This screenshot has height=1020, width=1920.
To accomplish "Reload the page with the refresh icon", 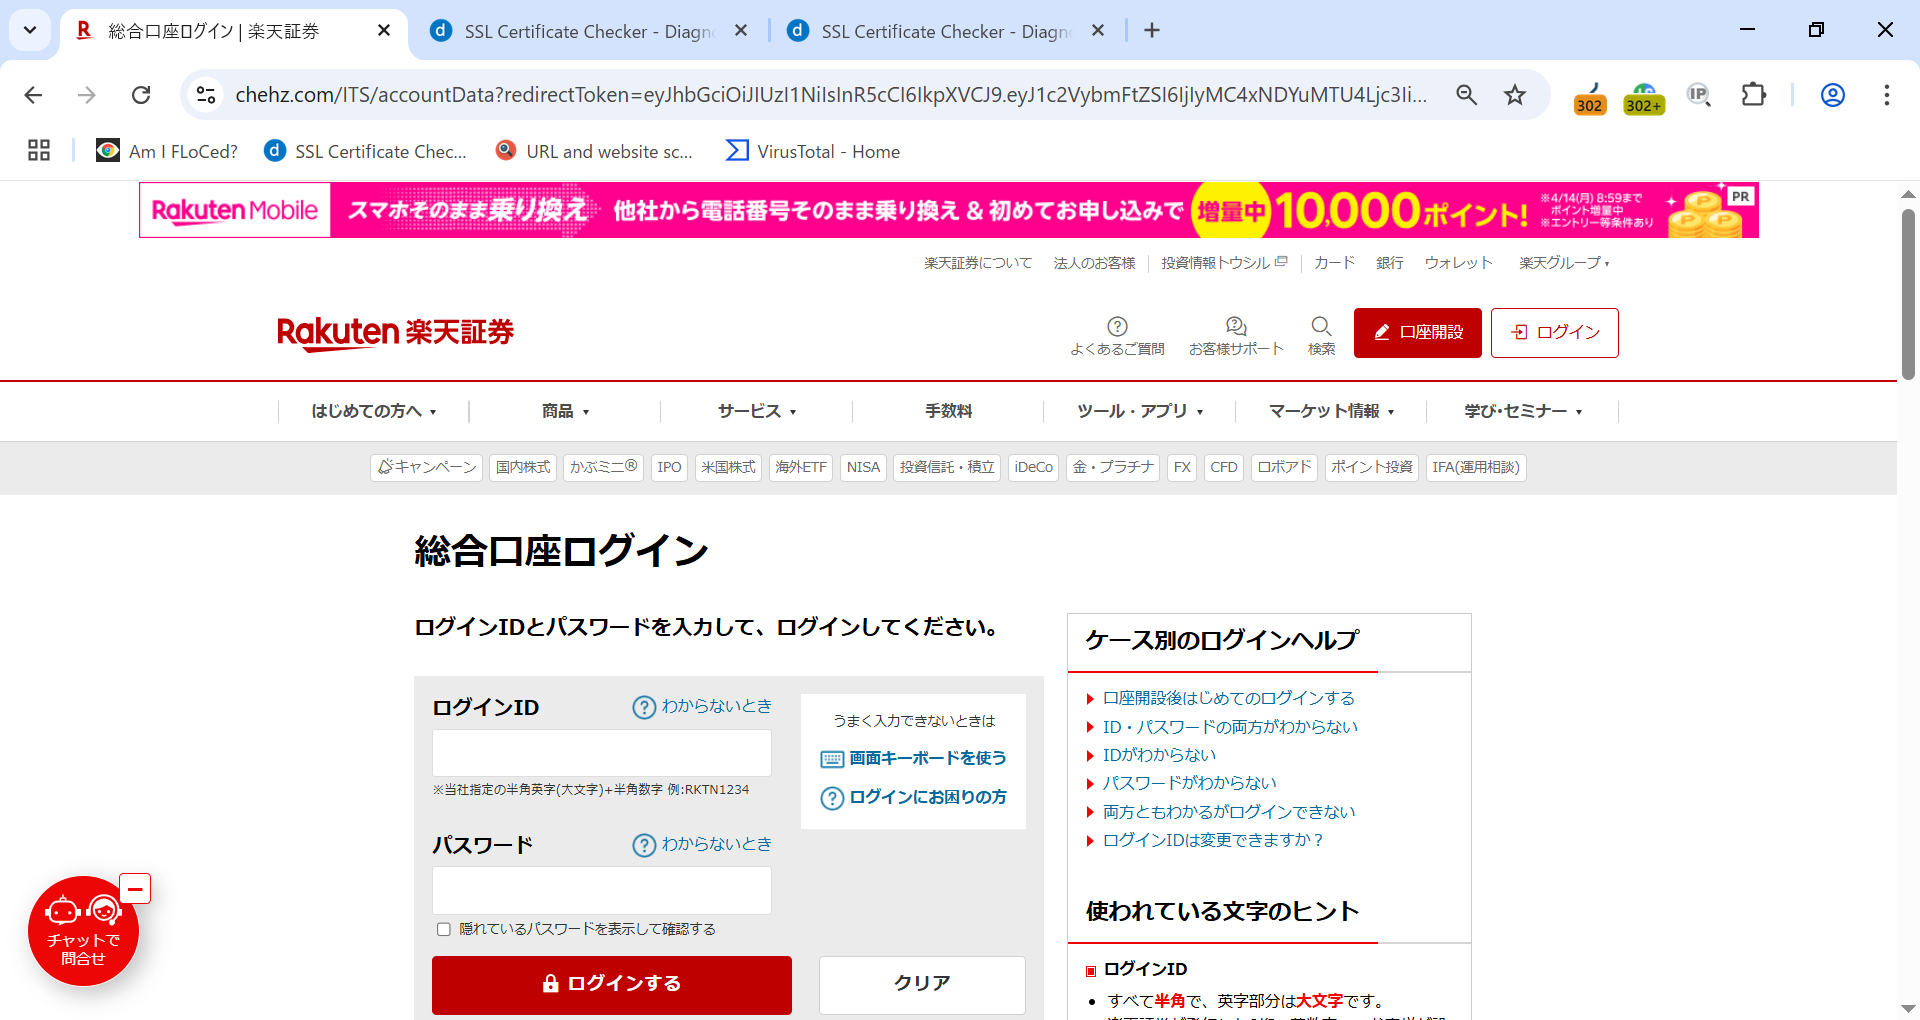I will pos(141,95).
